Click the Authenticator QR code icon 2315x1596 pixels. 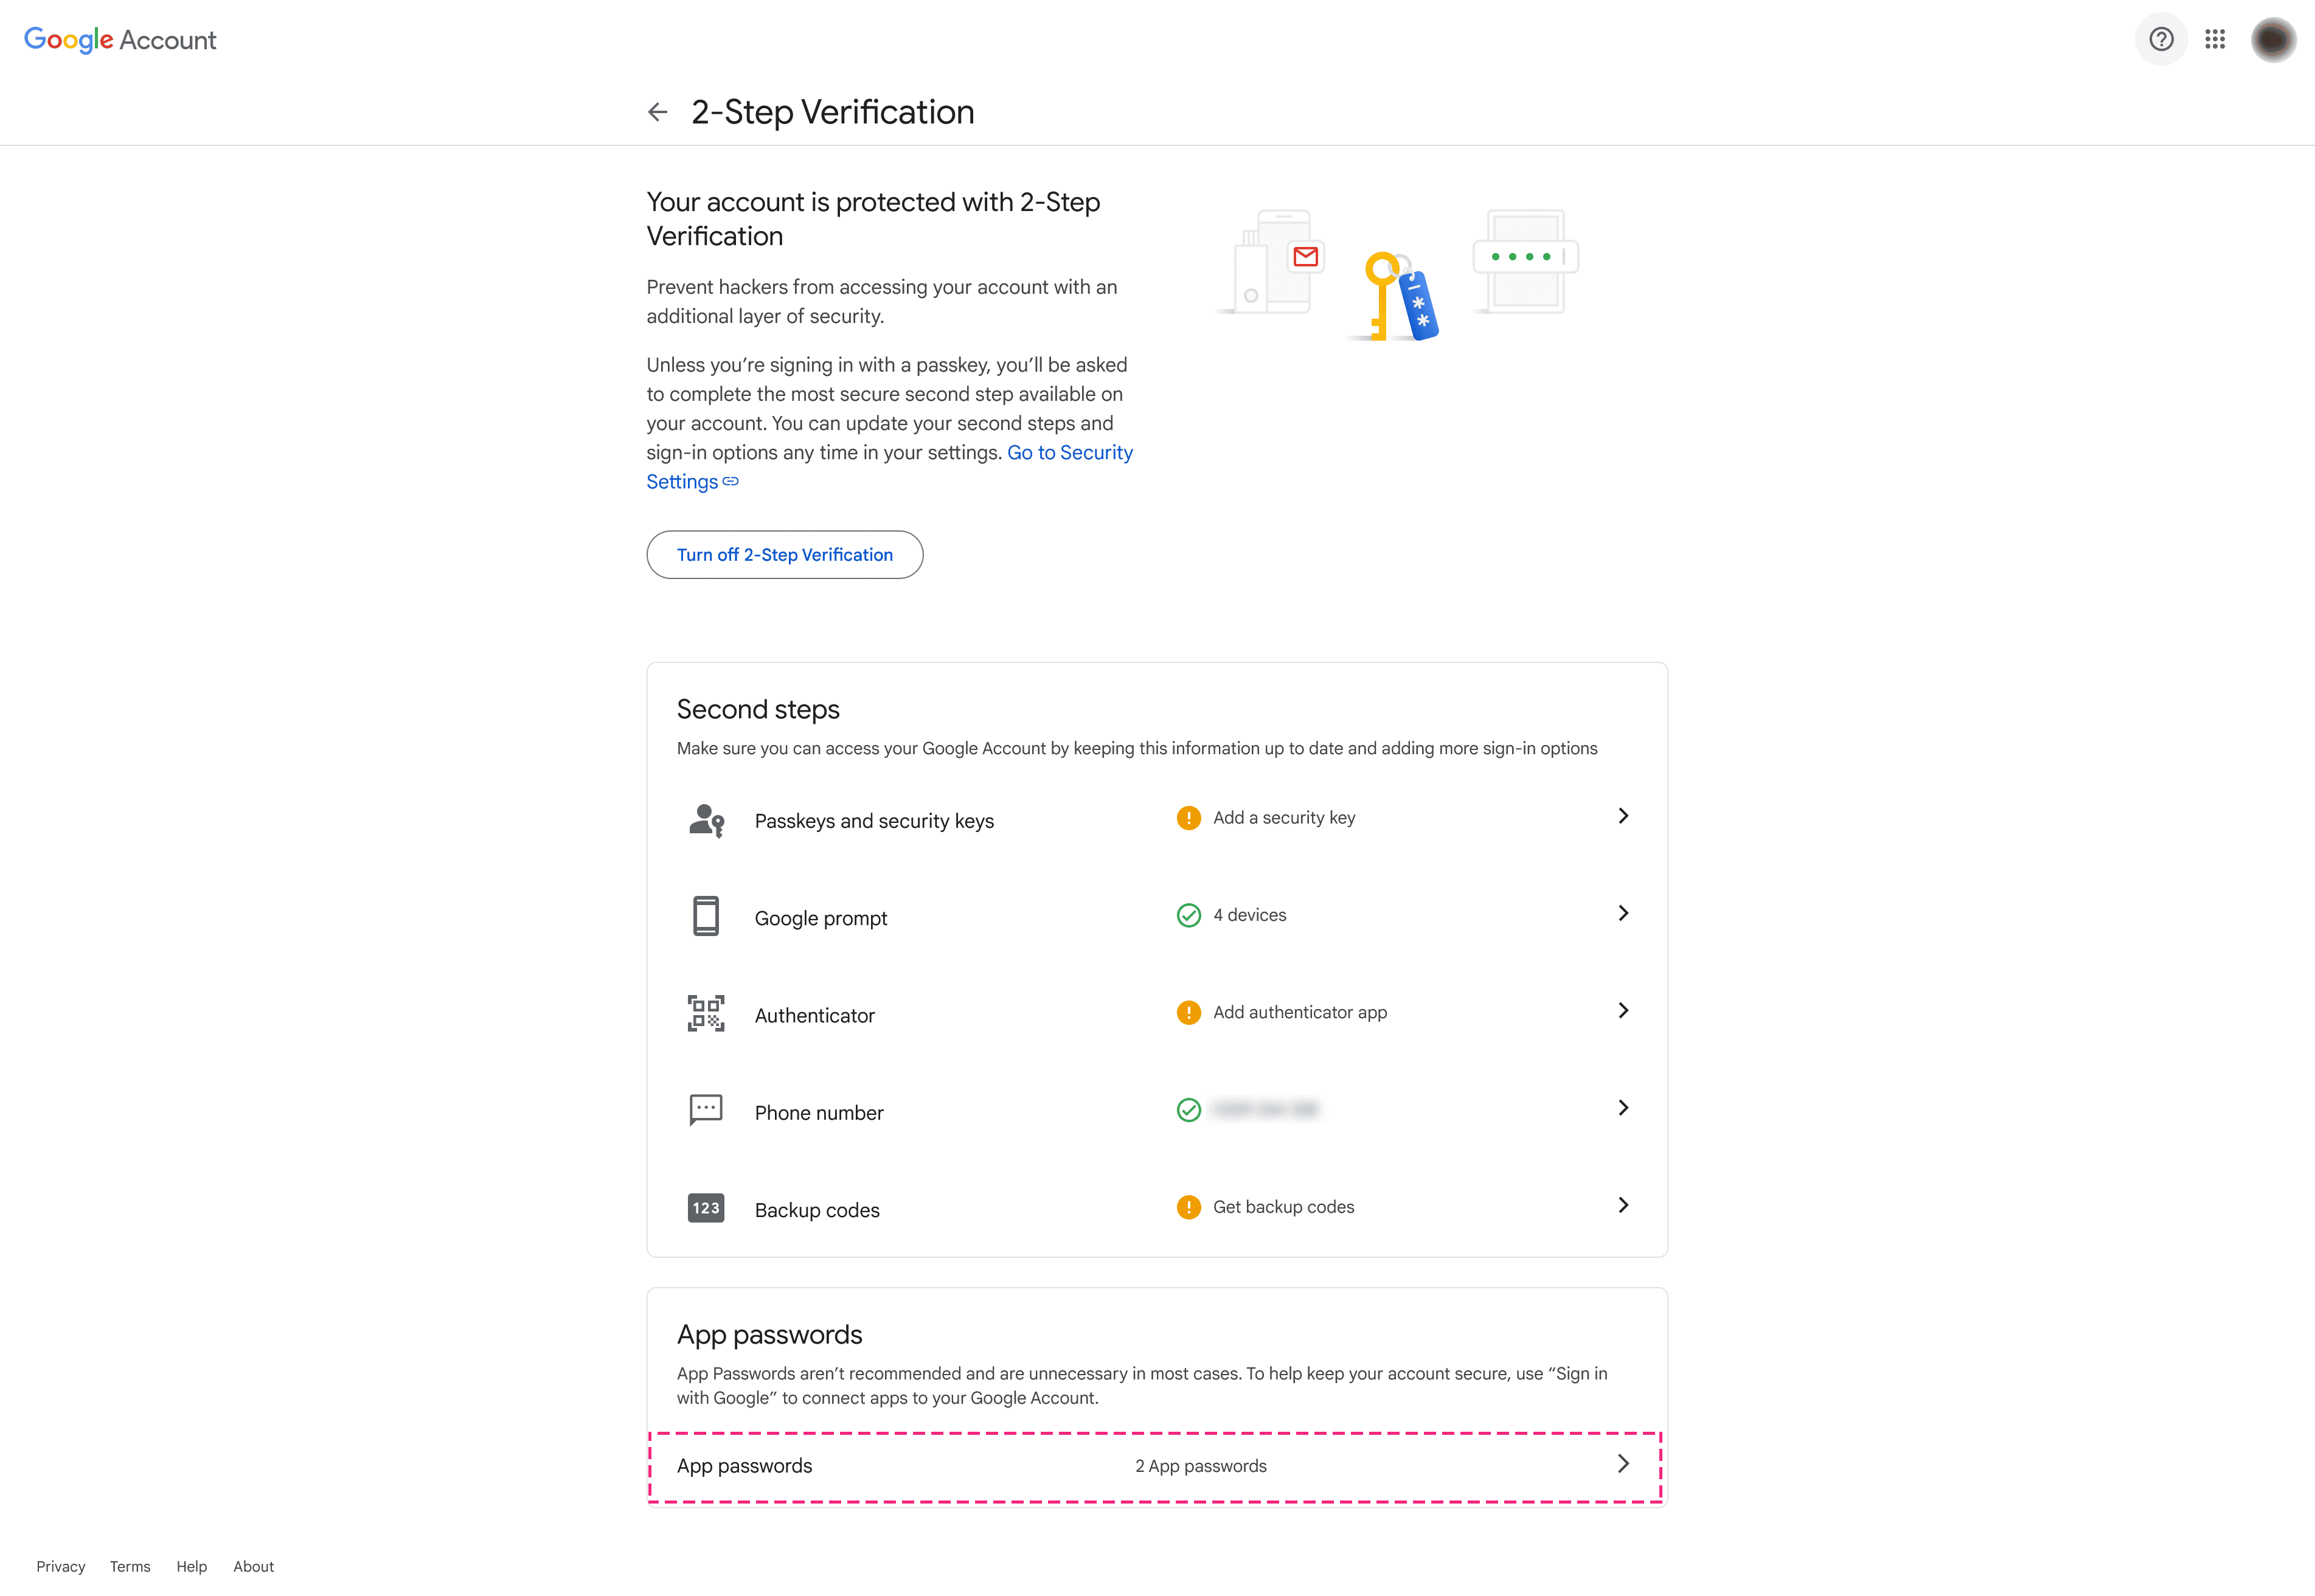(706, 1013)
